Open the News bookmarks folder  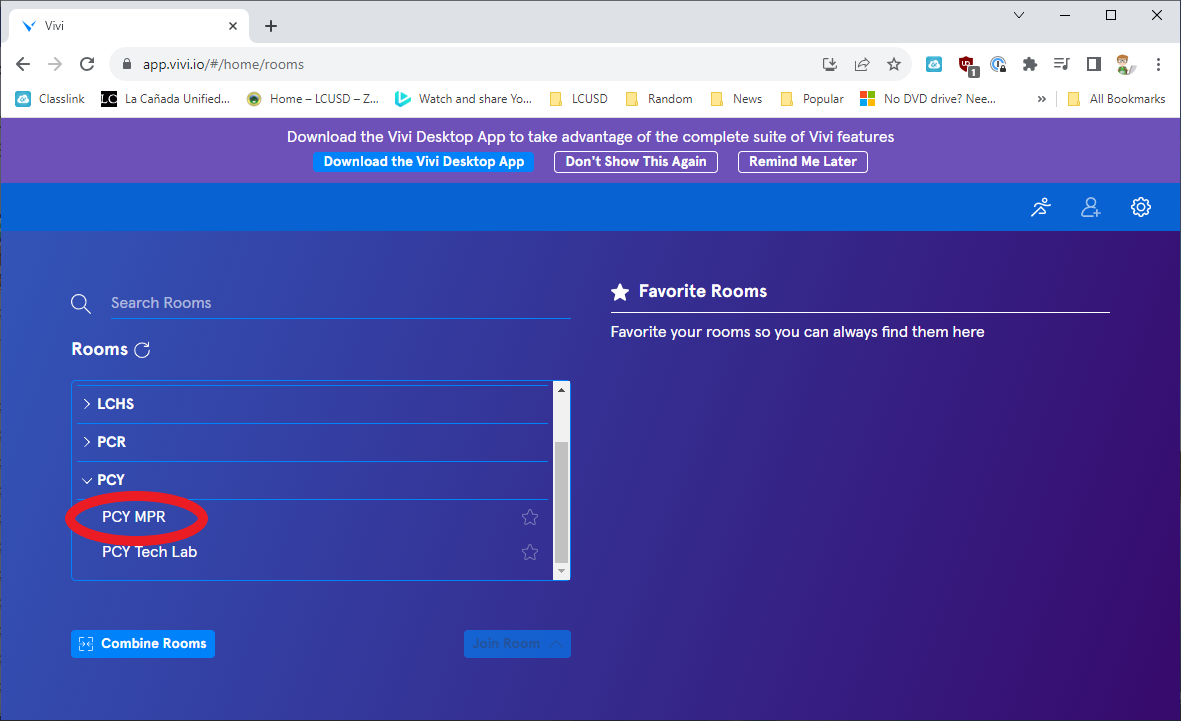point(737,99)
